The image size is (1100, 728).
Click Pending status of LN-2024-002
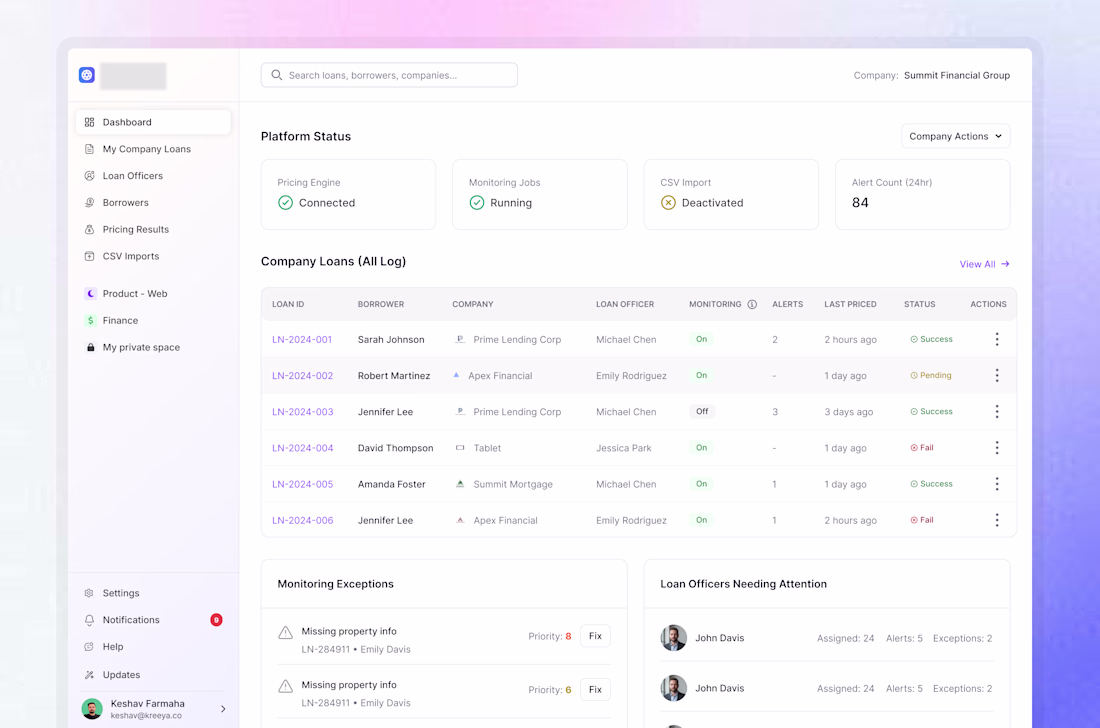tap(931, 375)
